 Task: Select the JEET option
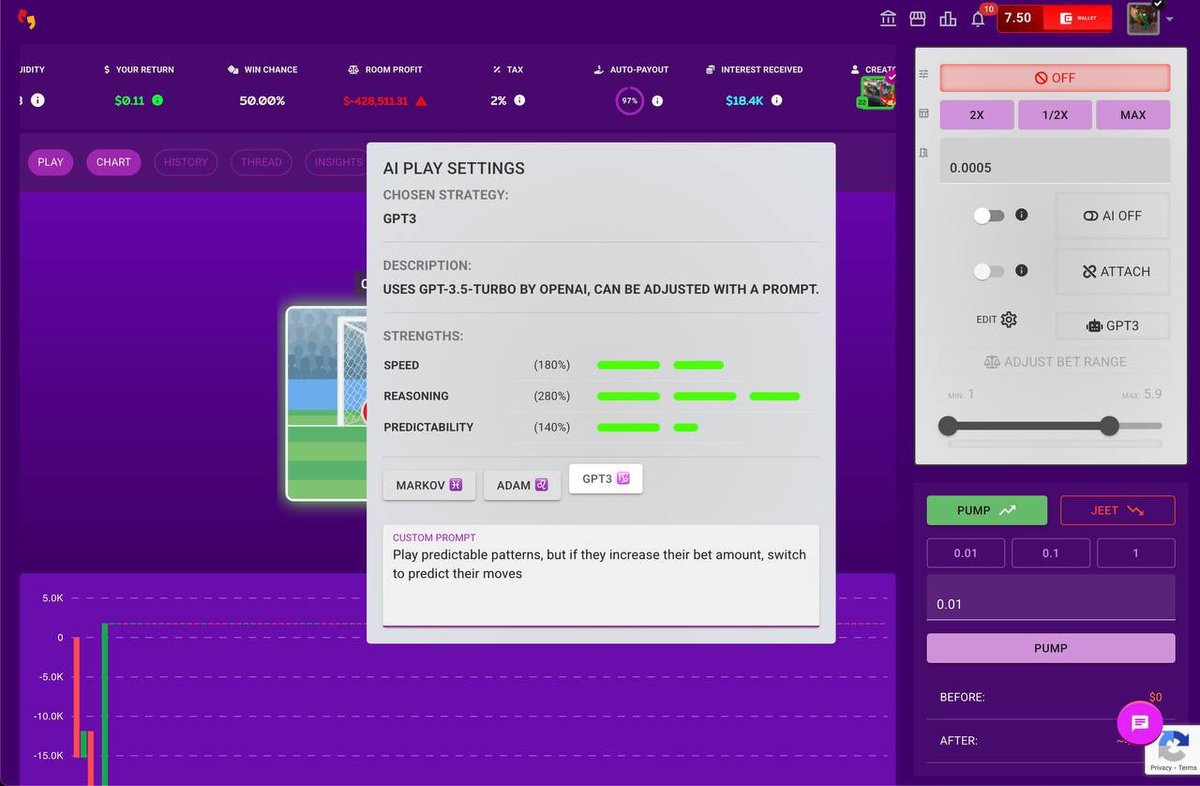1118,510
